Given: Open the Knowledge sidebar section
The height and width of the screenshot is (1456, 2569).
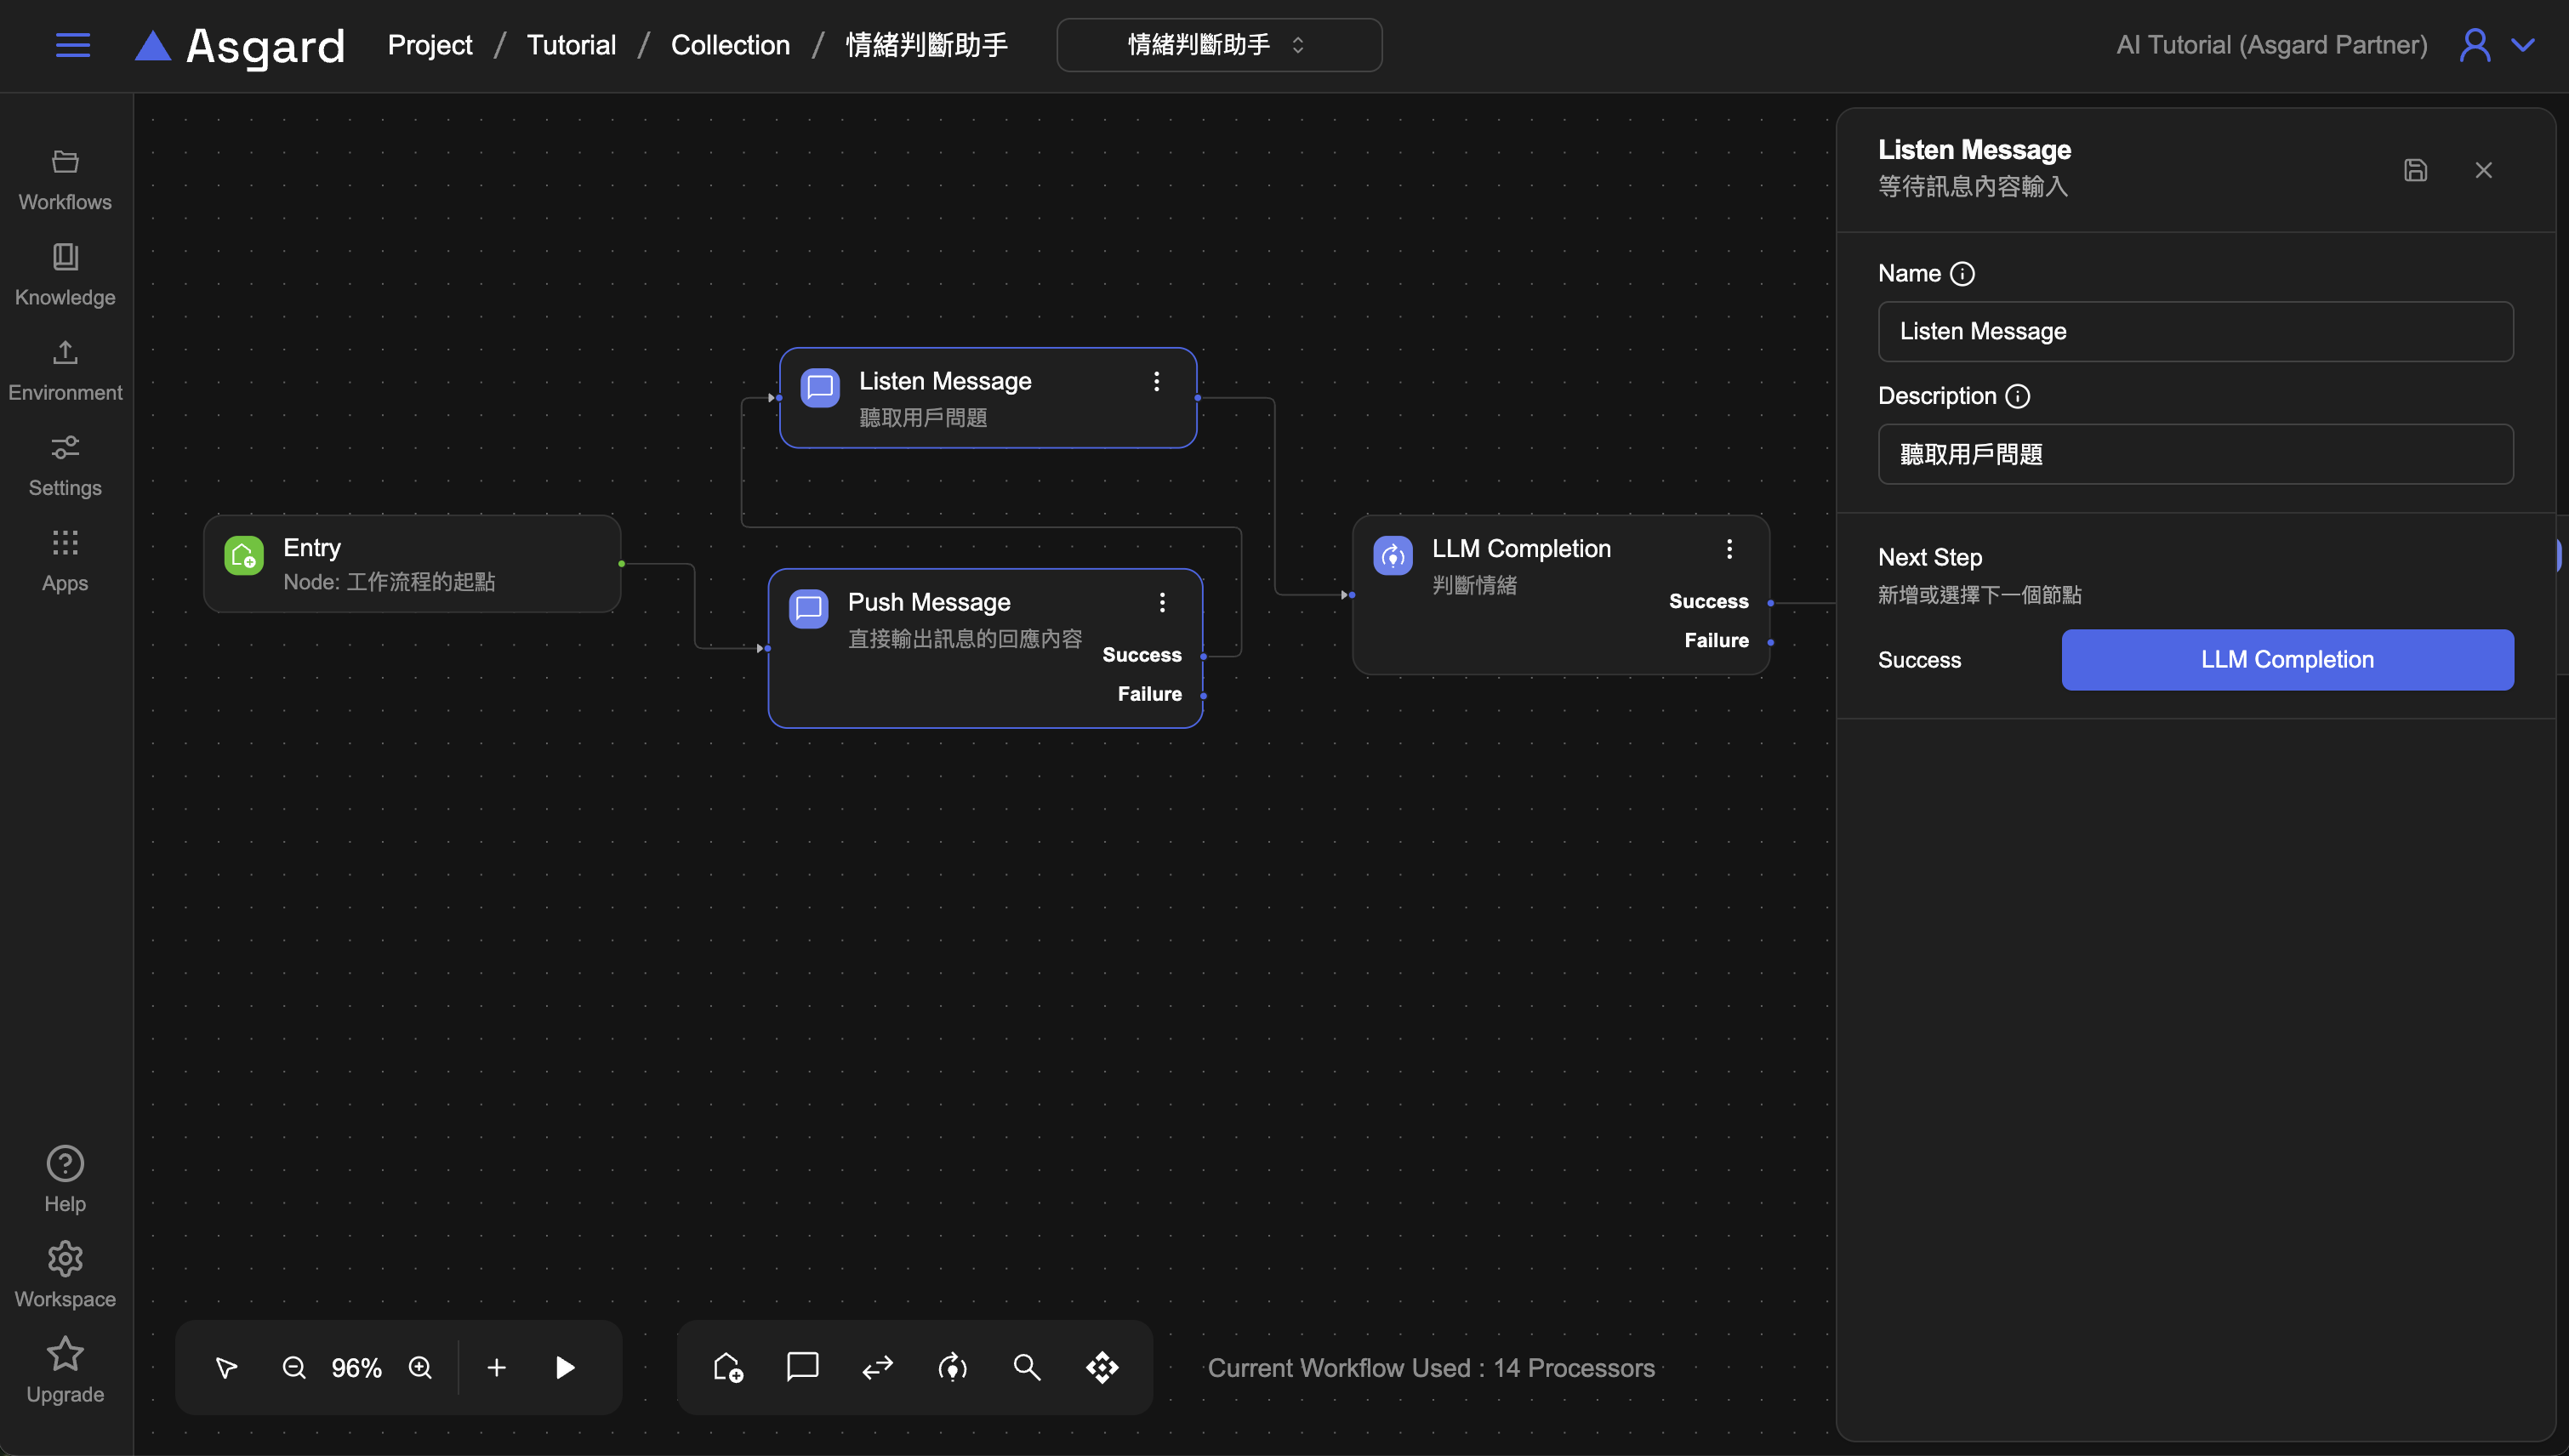Looking at the screenshot, I should pyautogui.click(x=65, y=274).
